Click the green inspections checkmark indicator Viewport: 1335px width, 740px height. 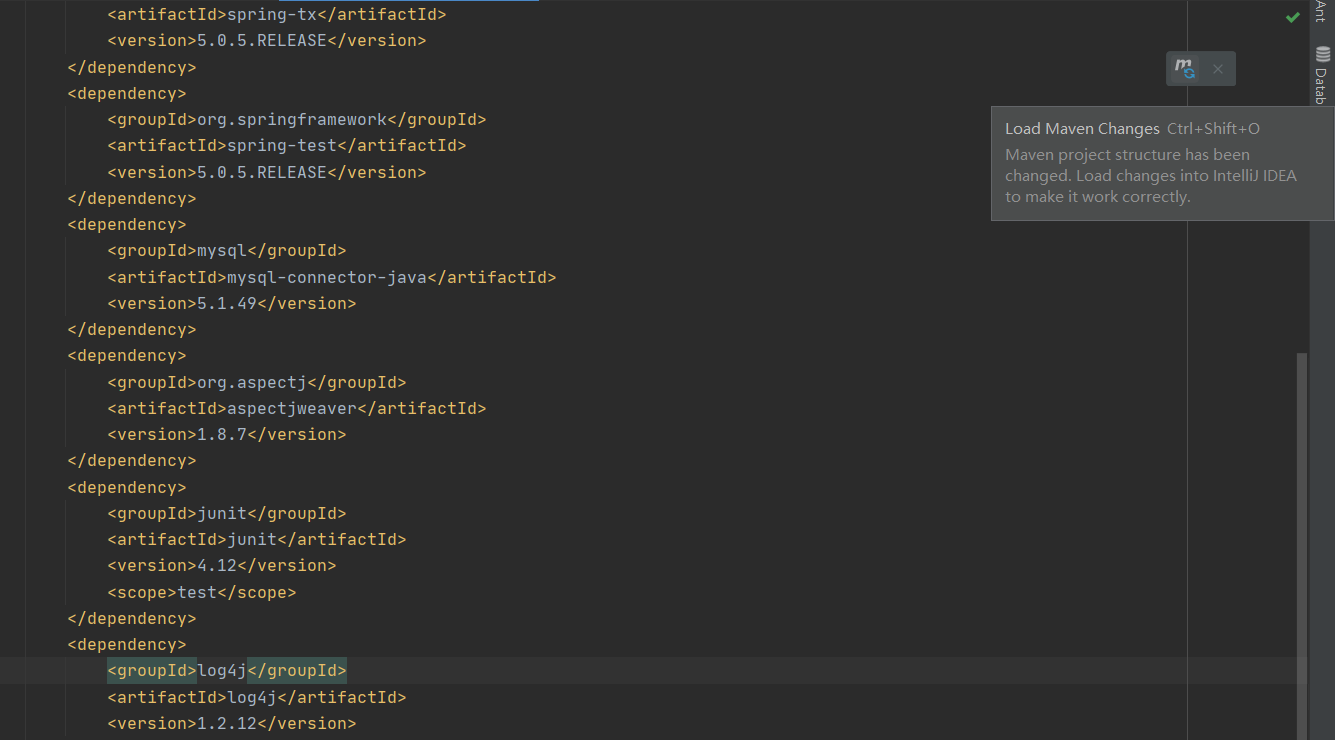pos(1292,17)
